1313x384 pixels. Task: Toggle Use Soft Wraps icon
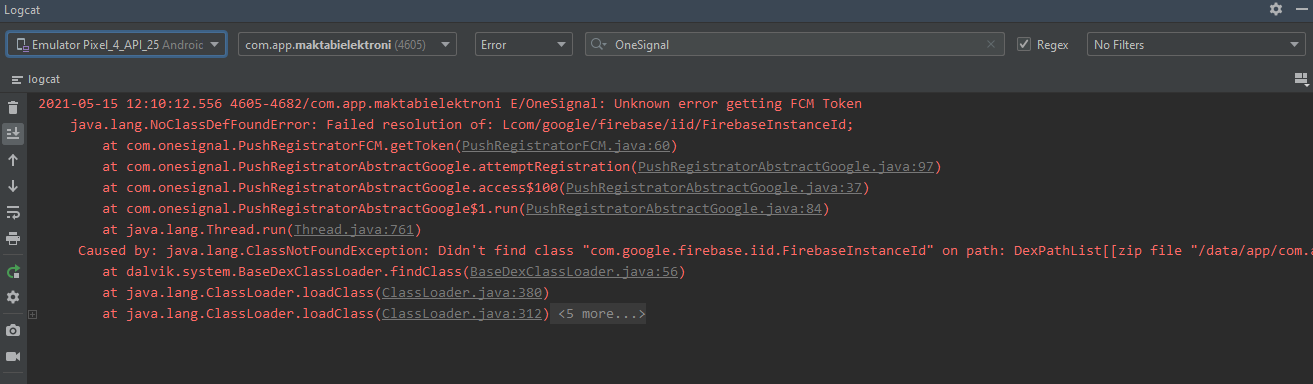[x=13, y=212]
